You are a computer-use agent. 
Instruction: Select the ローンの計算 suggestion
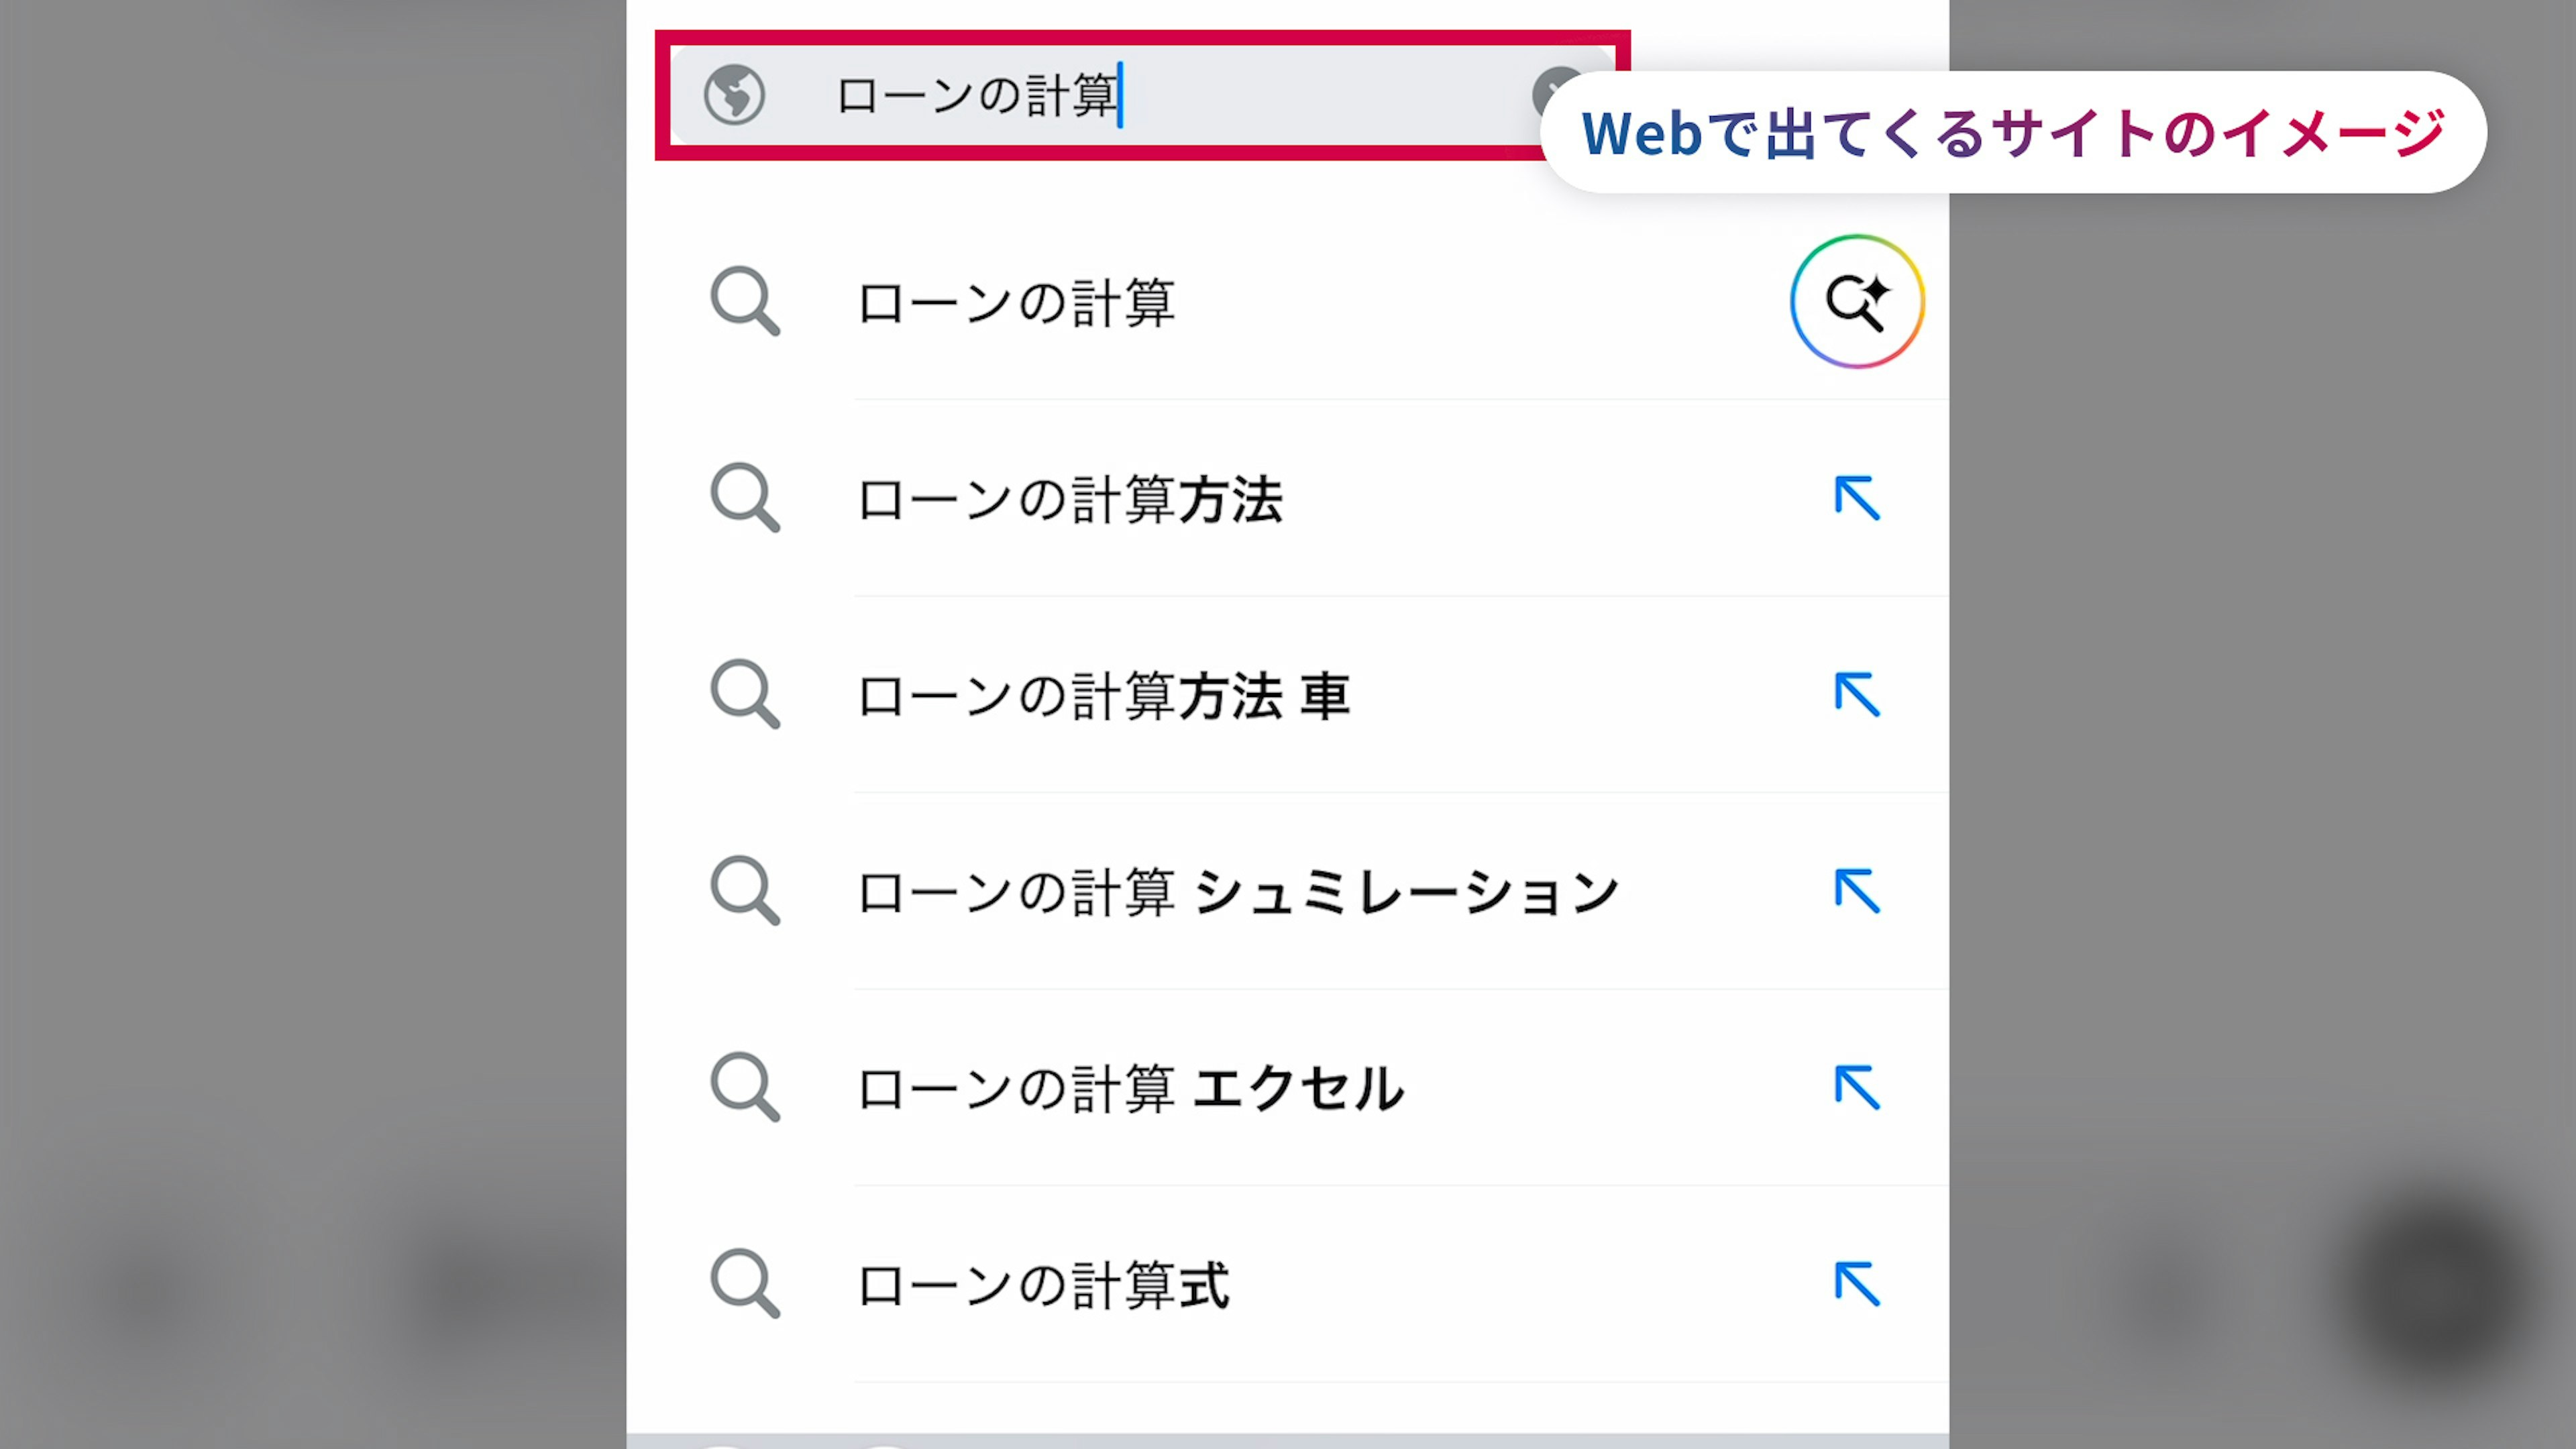(x=1016, y=303)
